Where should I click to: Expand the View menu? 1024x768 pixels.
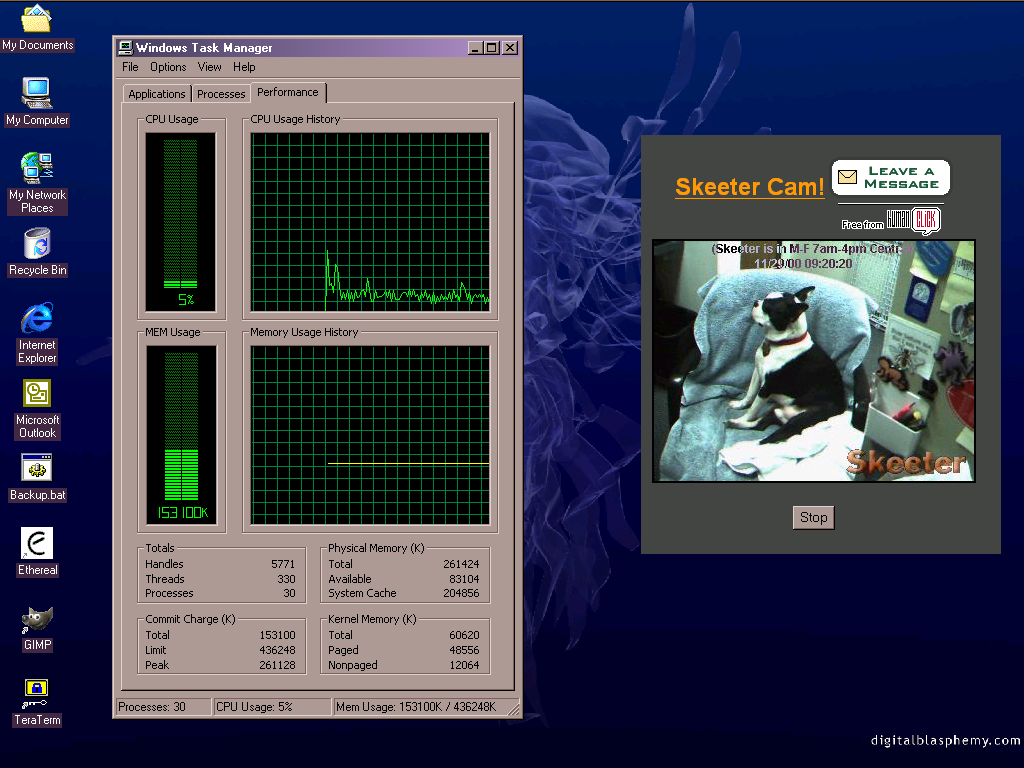click(209, 67)
